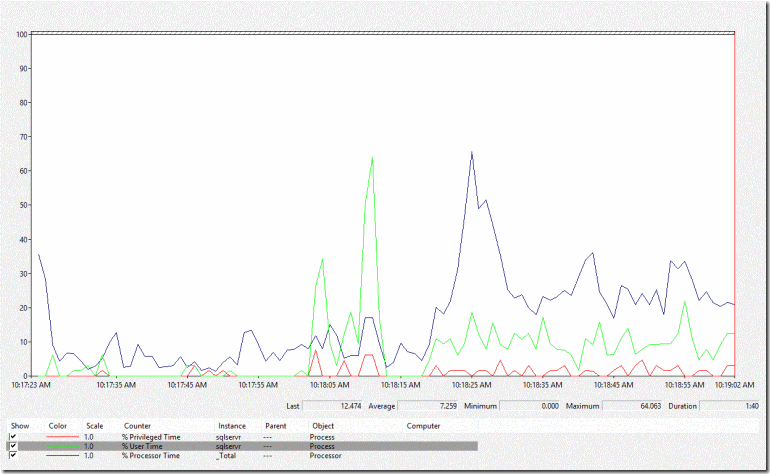Click the 'Minimum' statistic label

[x=480, y=406]
